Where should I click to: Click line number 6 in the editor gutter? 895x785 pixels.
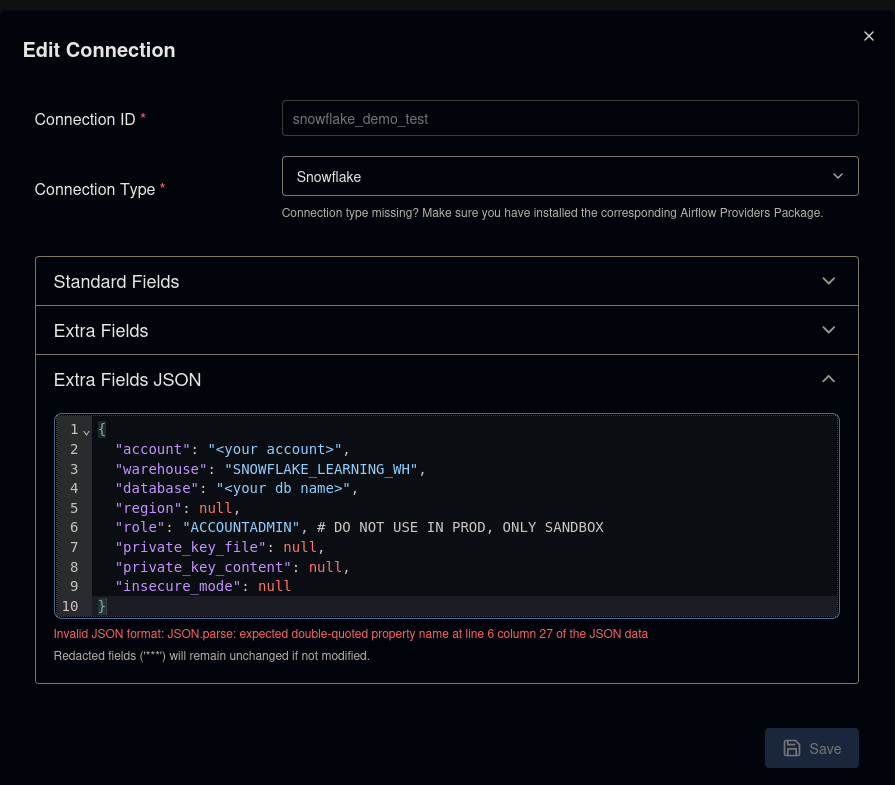pos(74,528)
